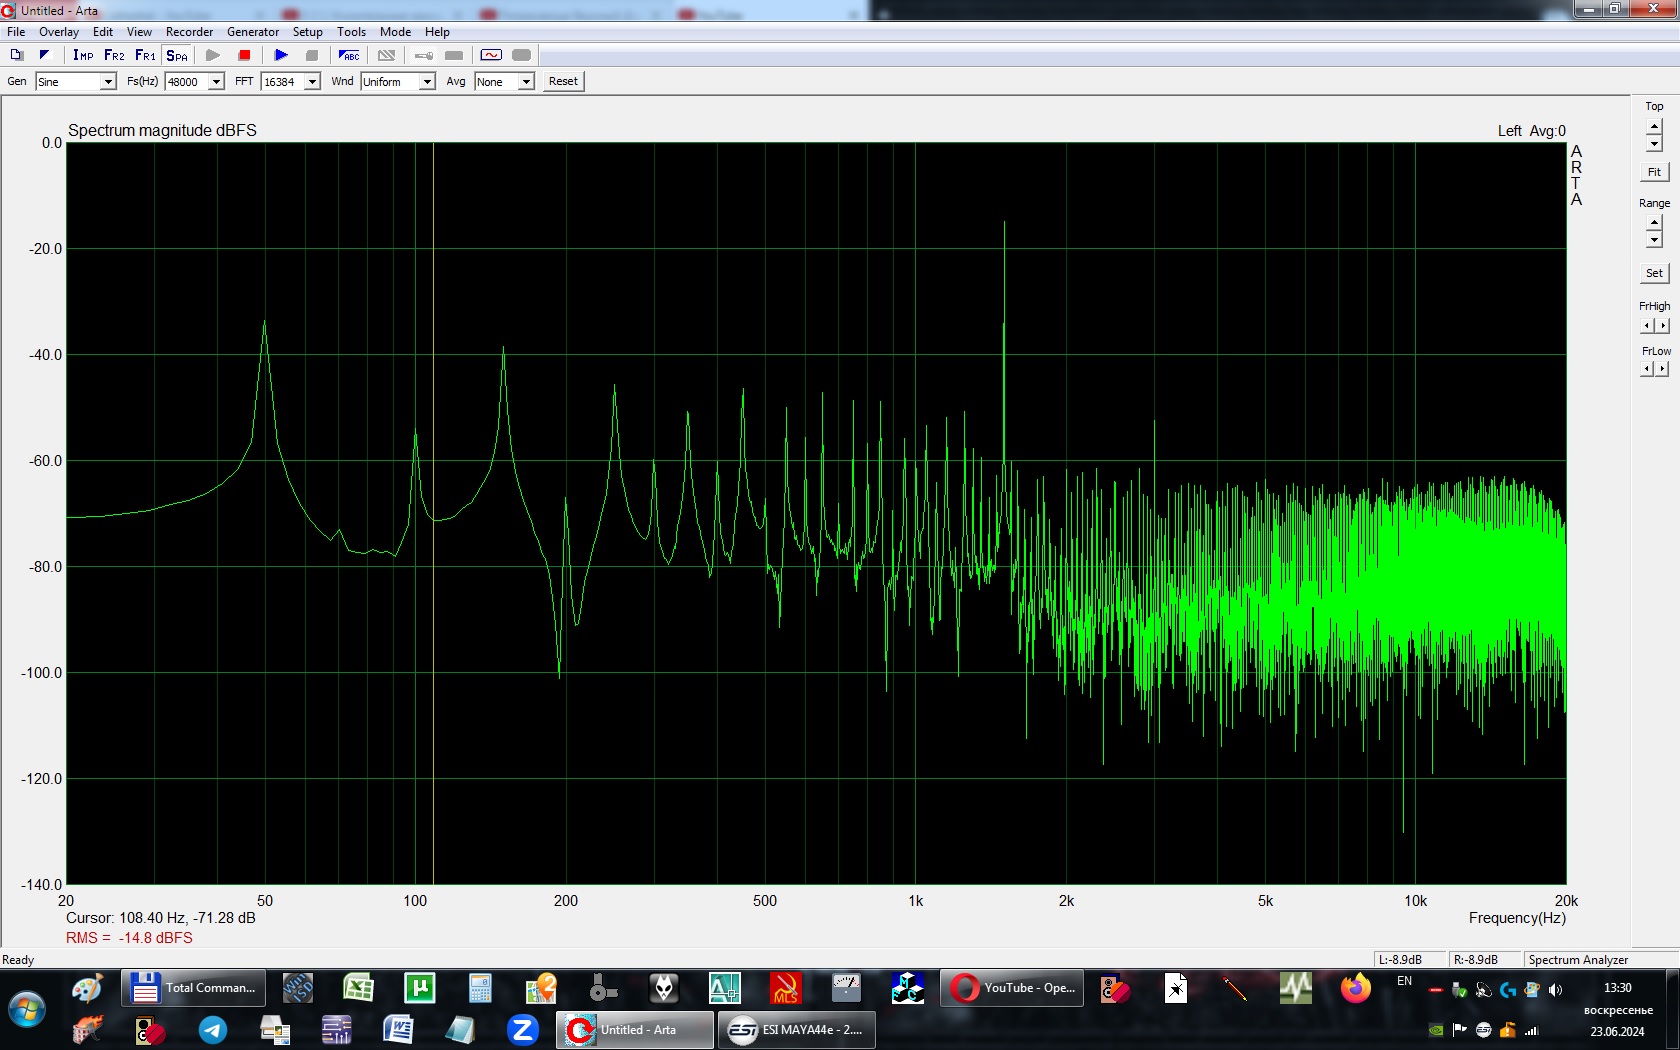Open Windows Start menu orb

pyautogui.click(x=27, y=1009)
